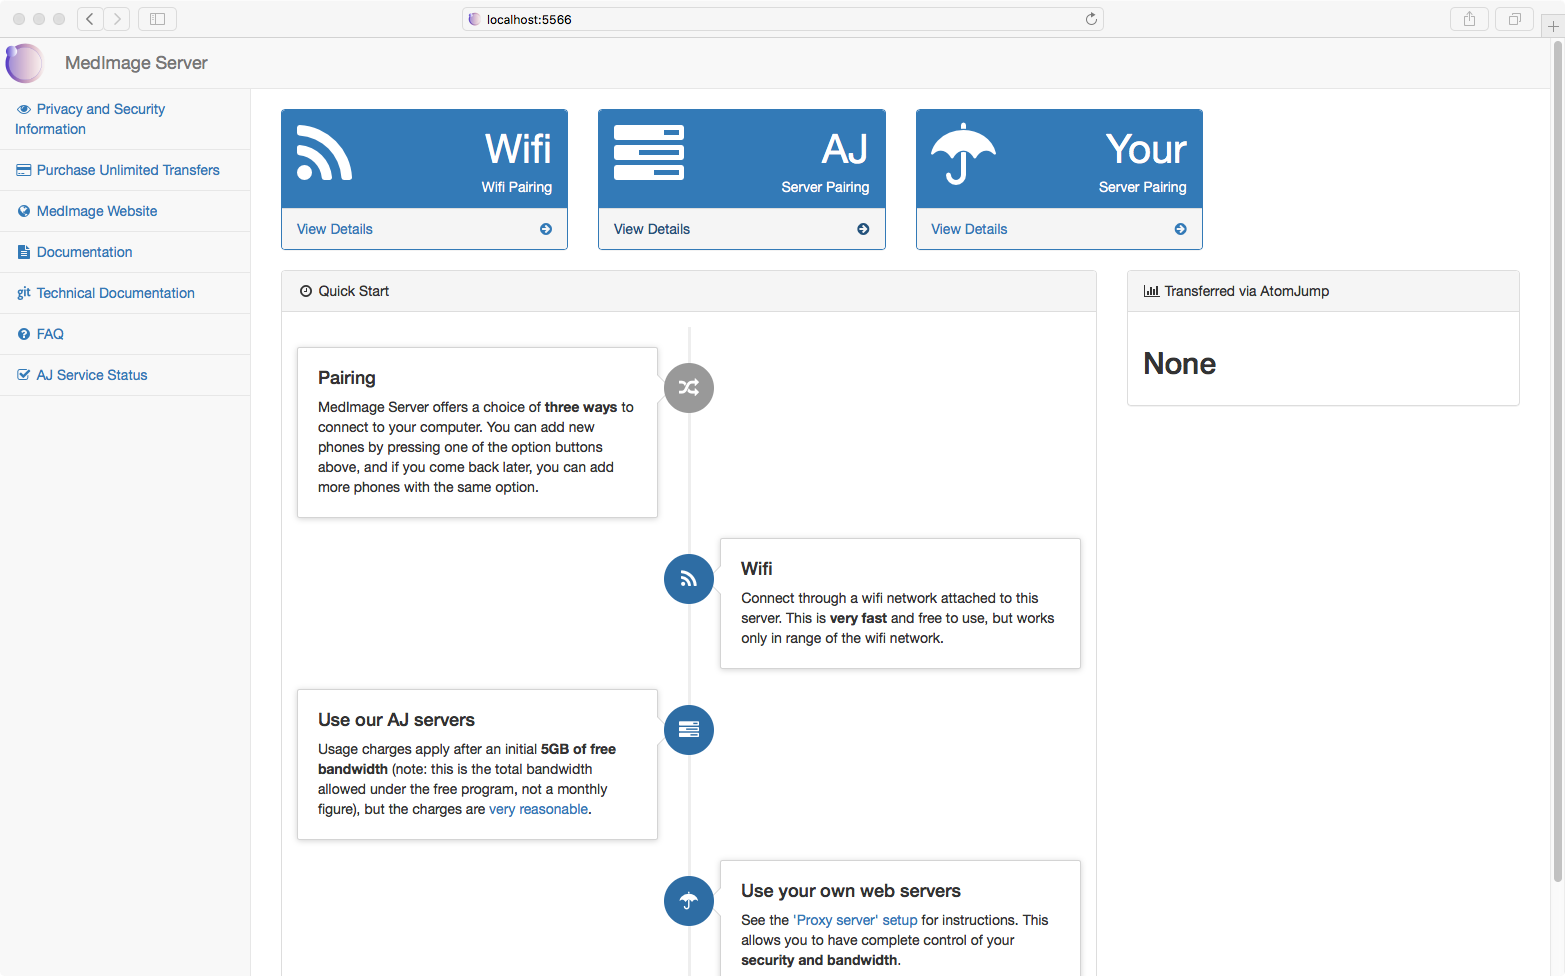Screen dimensions: 1565x976
Task: Open a new browser tab with plus button
Action: (x=1553, y=27)
